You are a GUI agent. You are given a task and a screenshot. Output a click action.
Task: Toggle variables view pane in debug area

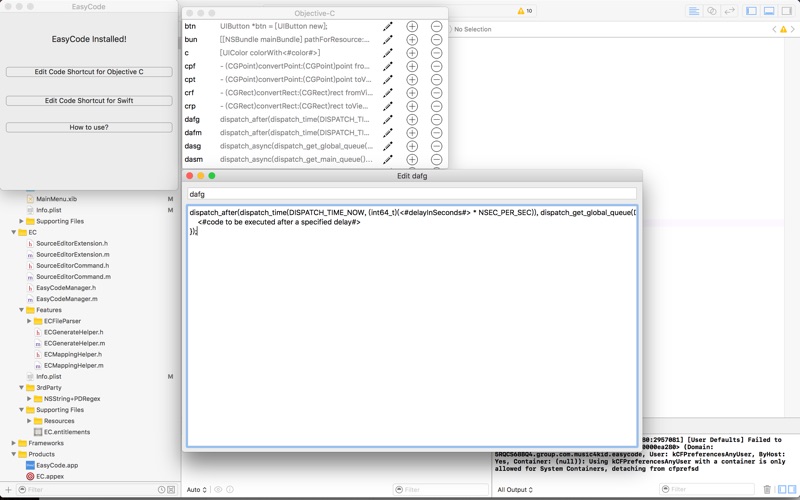tap(782, 489)
